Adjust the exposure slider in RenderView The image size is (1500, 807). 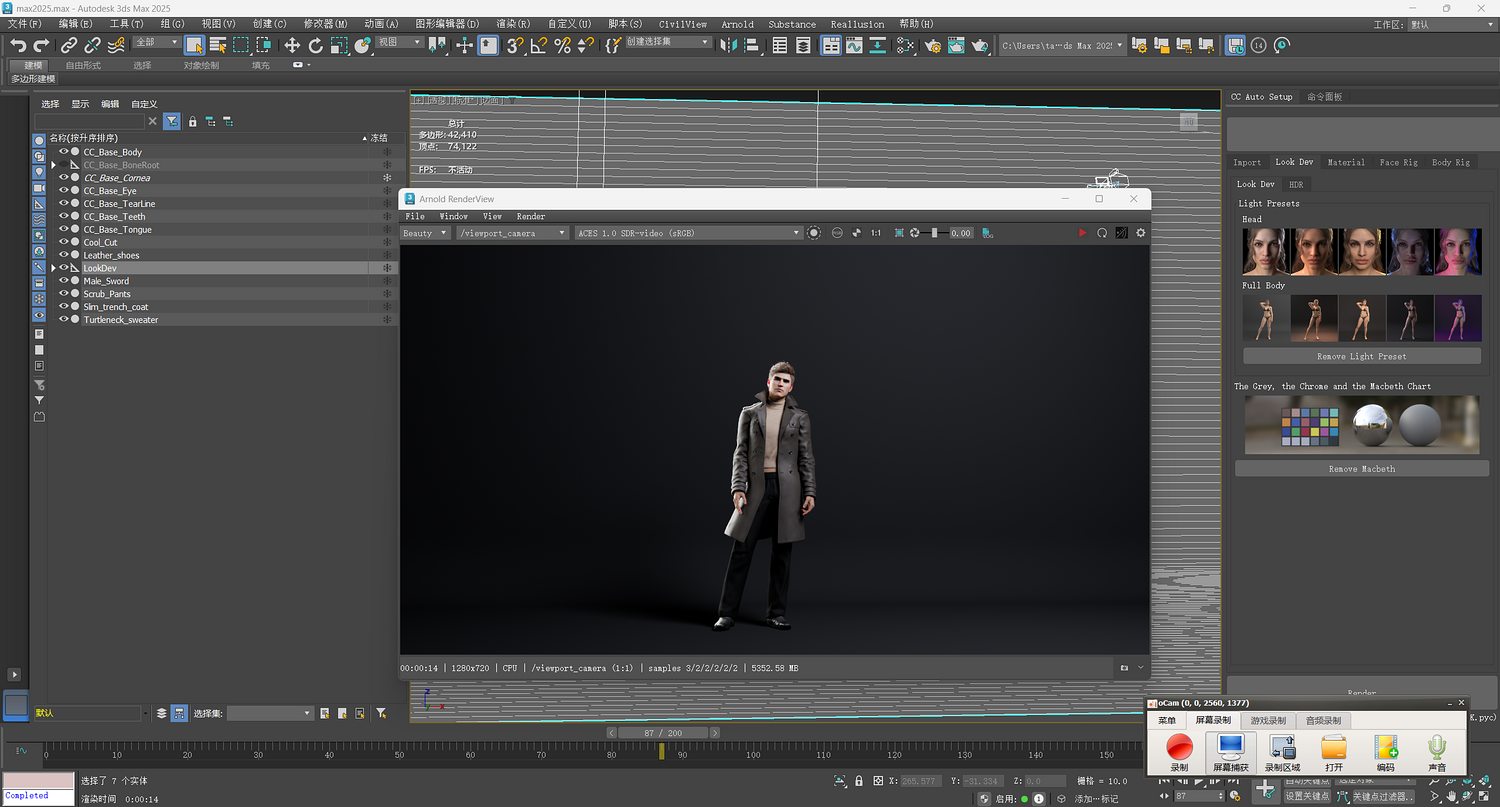point(934,233)
